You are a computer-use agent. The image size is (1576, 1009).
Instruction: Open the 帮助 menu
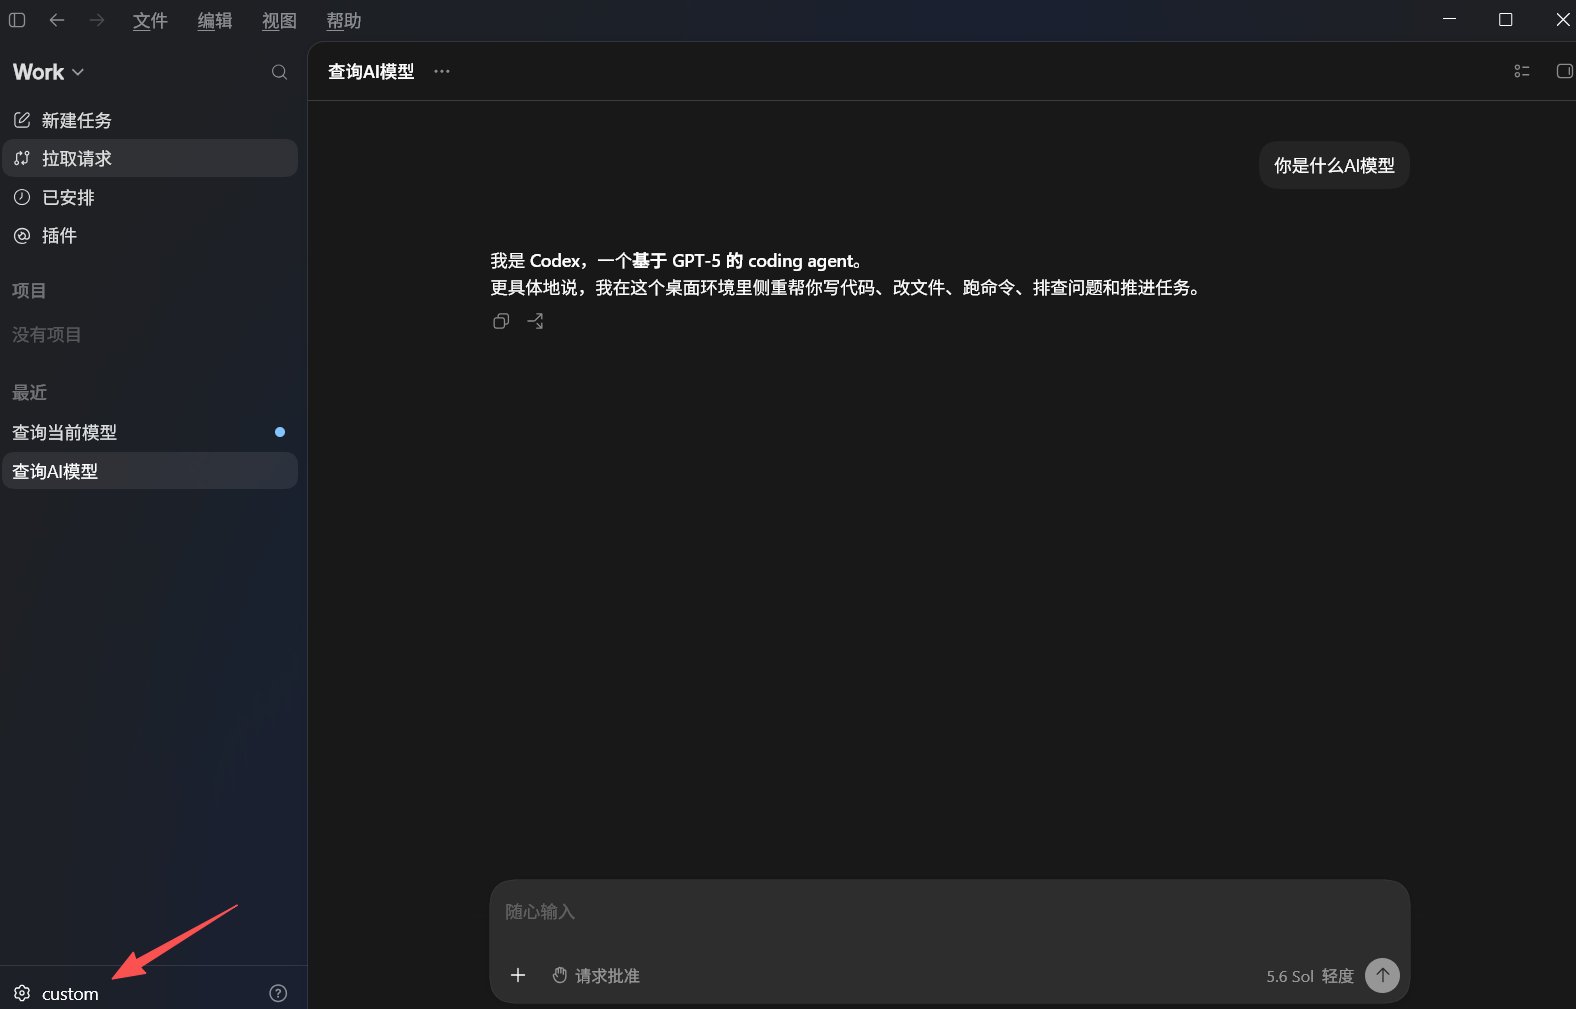(x=344, y=21)
